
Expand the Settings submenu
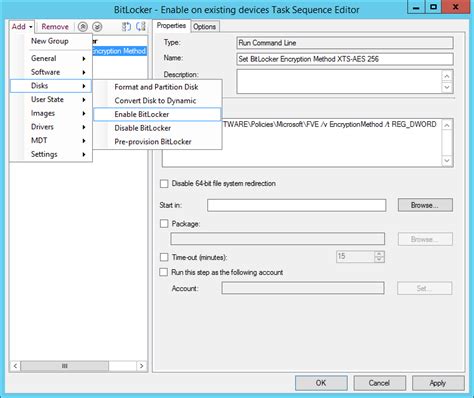pyautogui.click(x=51, y=154)
